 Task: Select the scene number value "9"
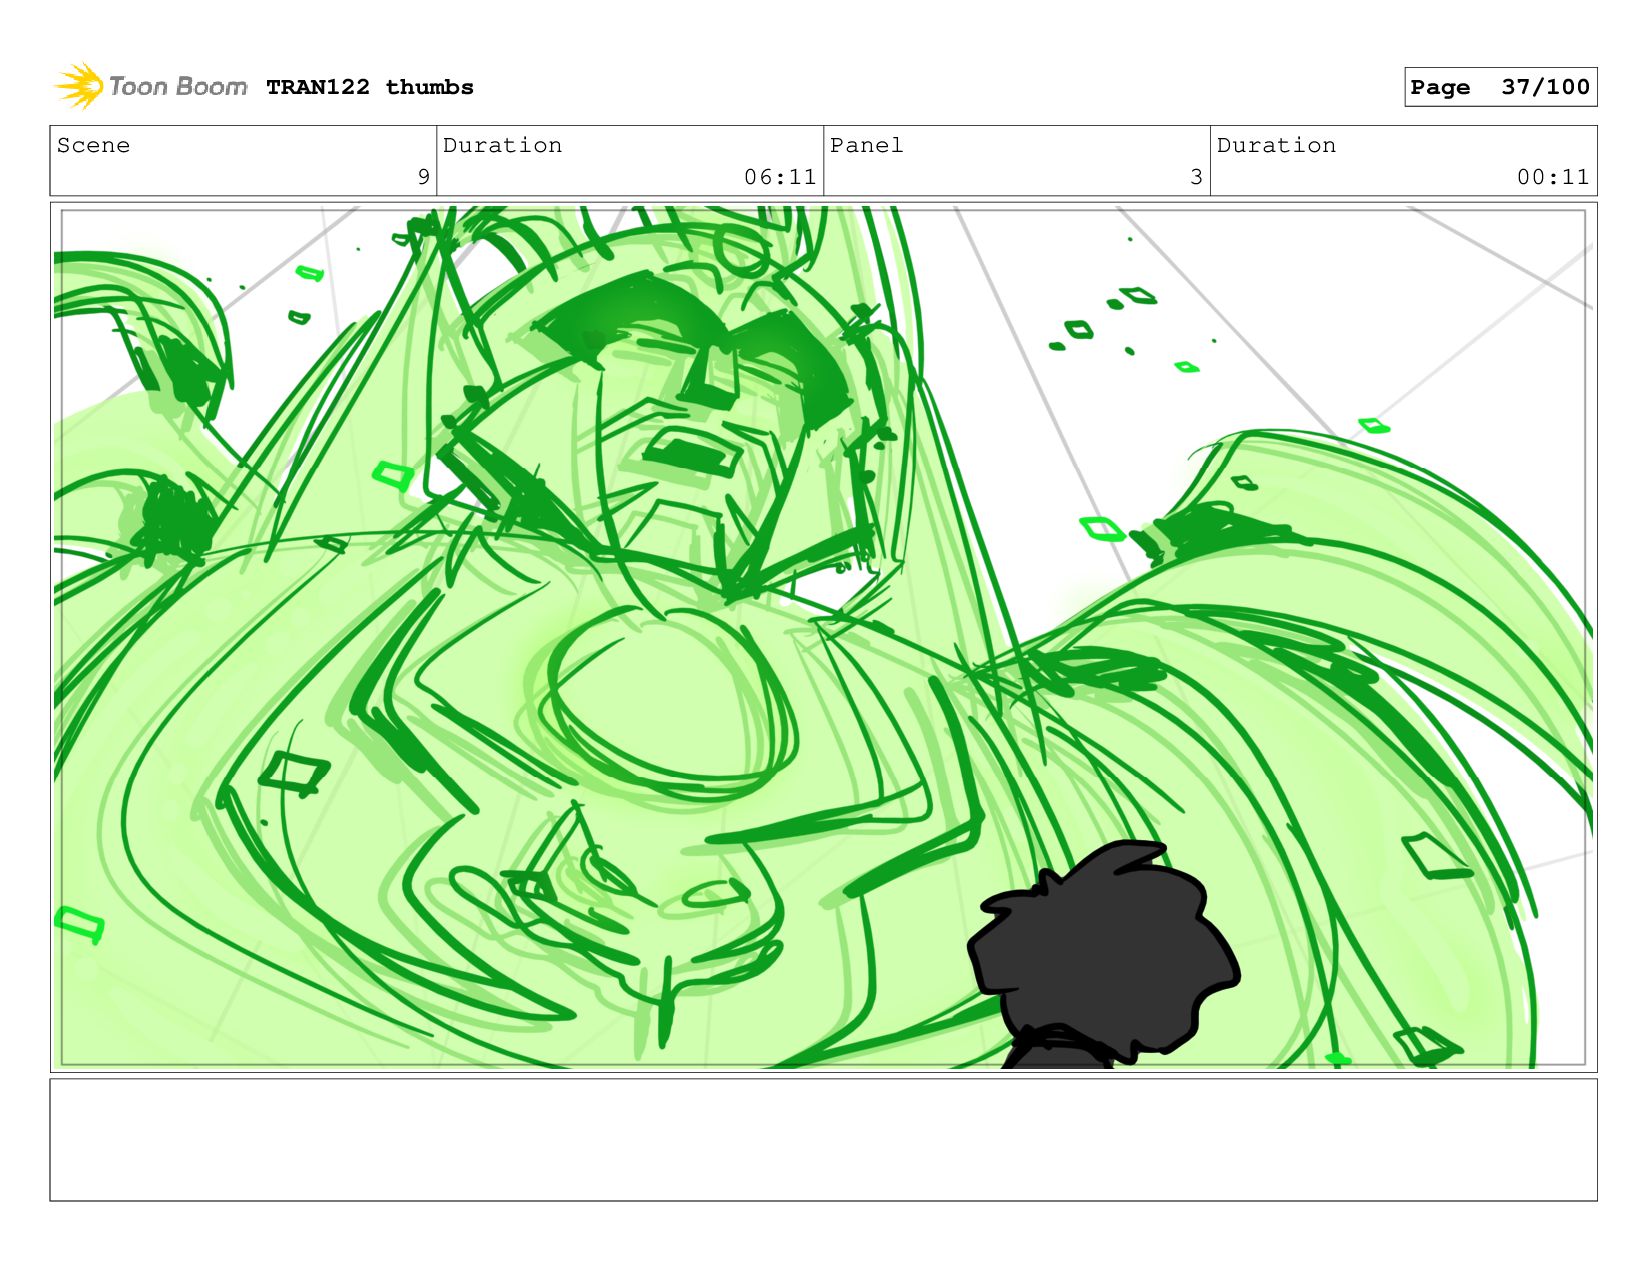423,177
